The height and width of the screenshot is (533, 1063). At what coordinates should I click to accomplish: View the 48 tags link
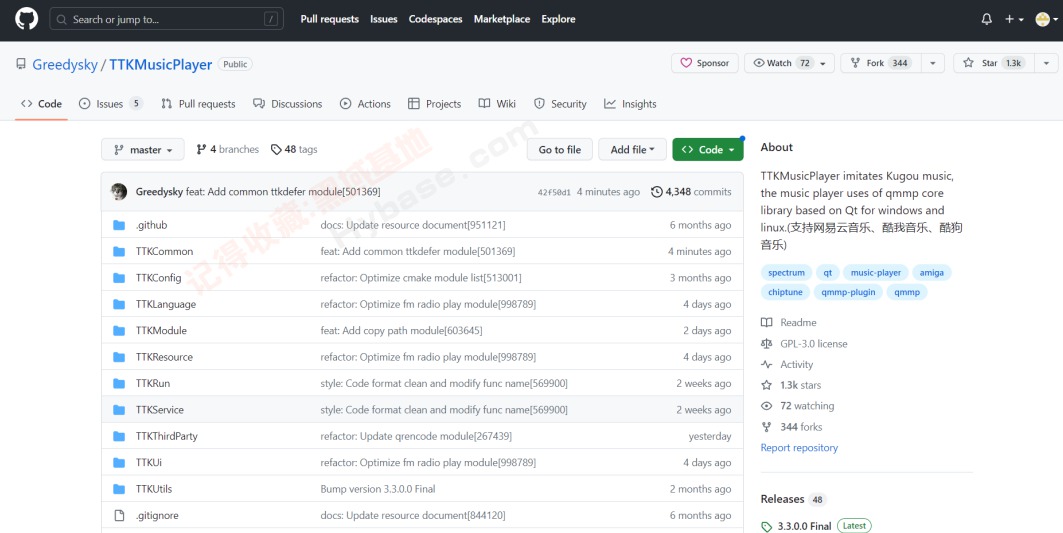pyautogui.click(x=294, y=149)
